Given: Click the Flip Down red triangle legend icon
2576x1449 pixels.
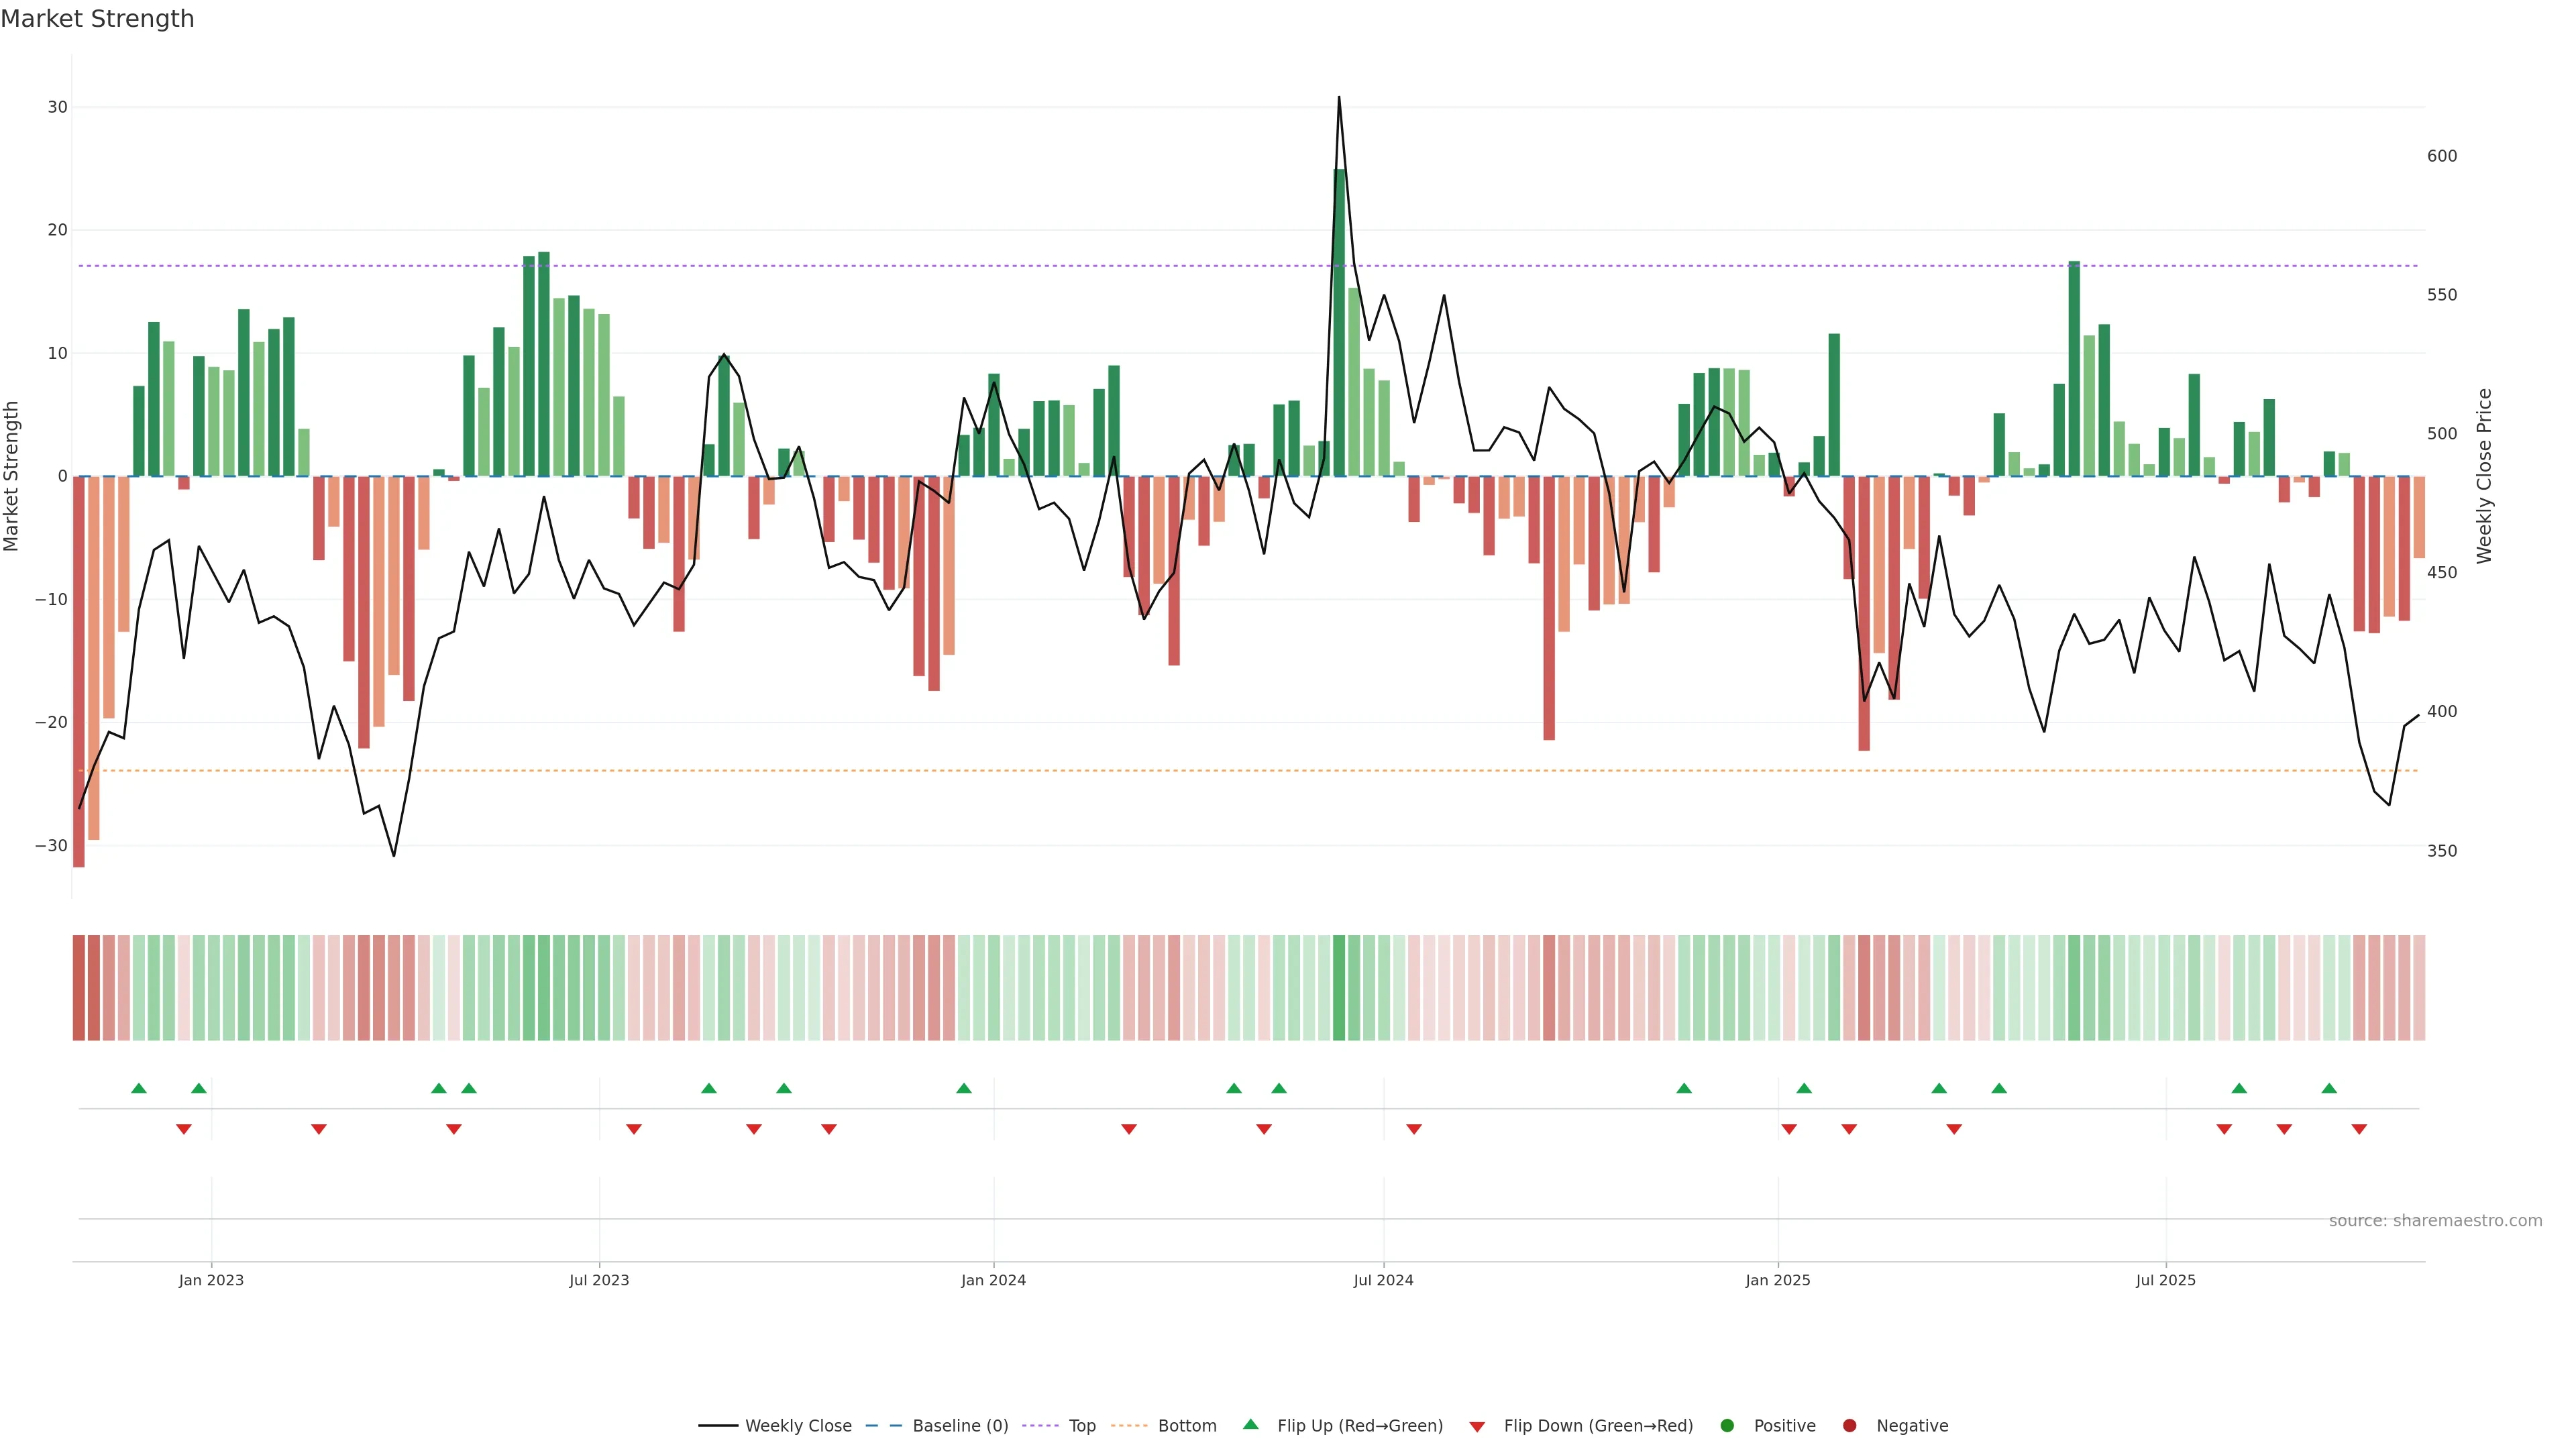Looking at the screenshot, I should (1477, 1427).
